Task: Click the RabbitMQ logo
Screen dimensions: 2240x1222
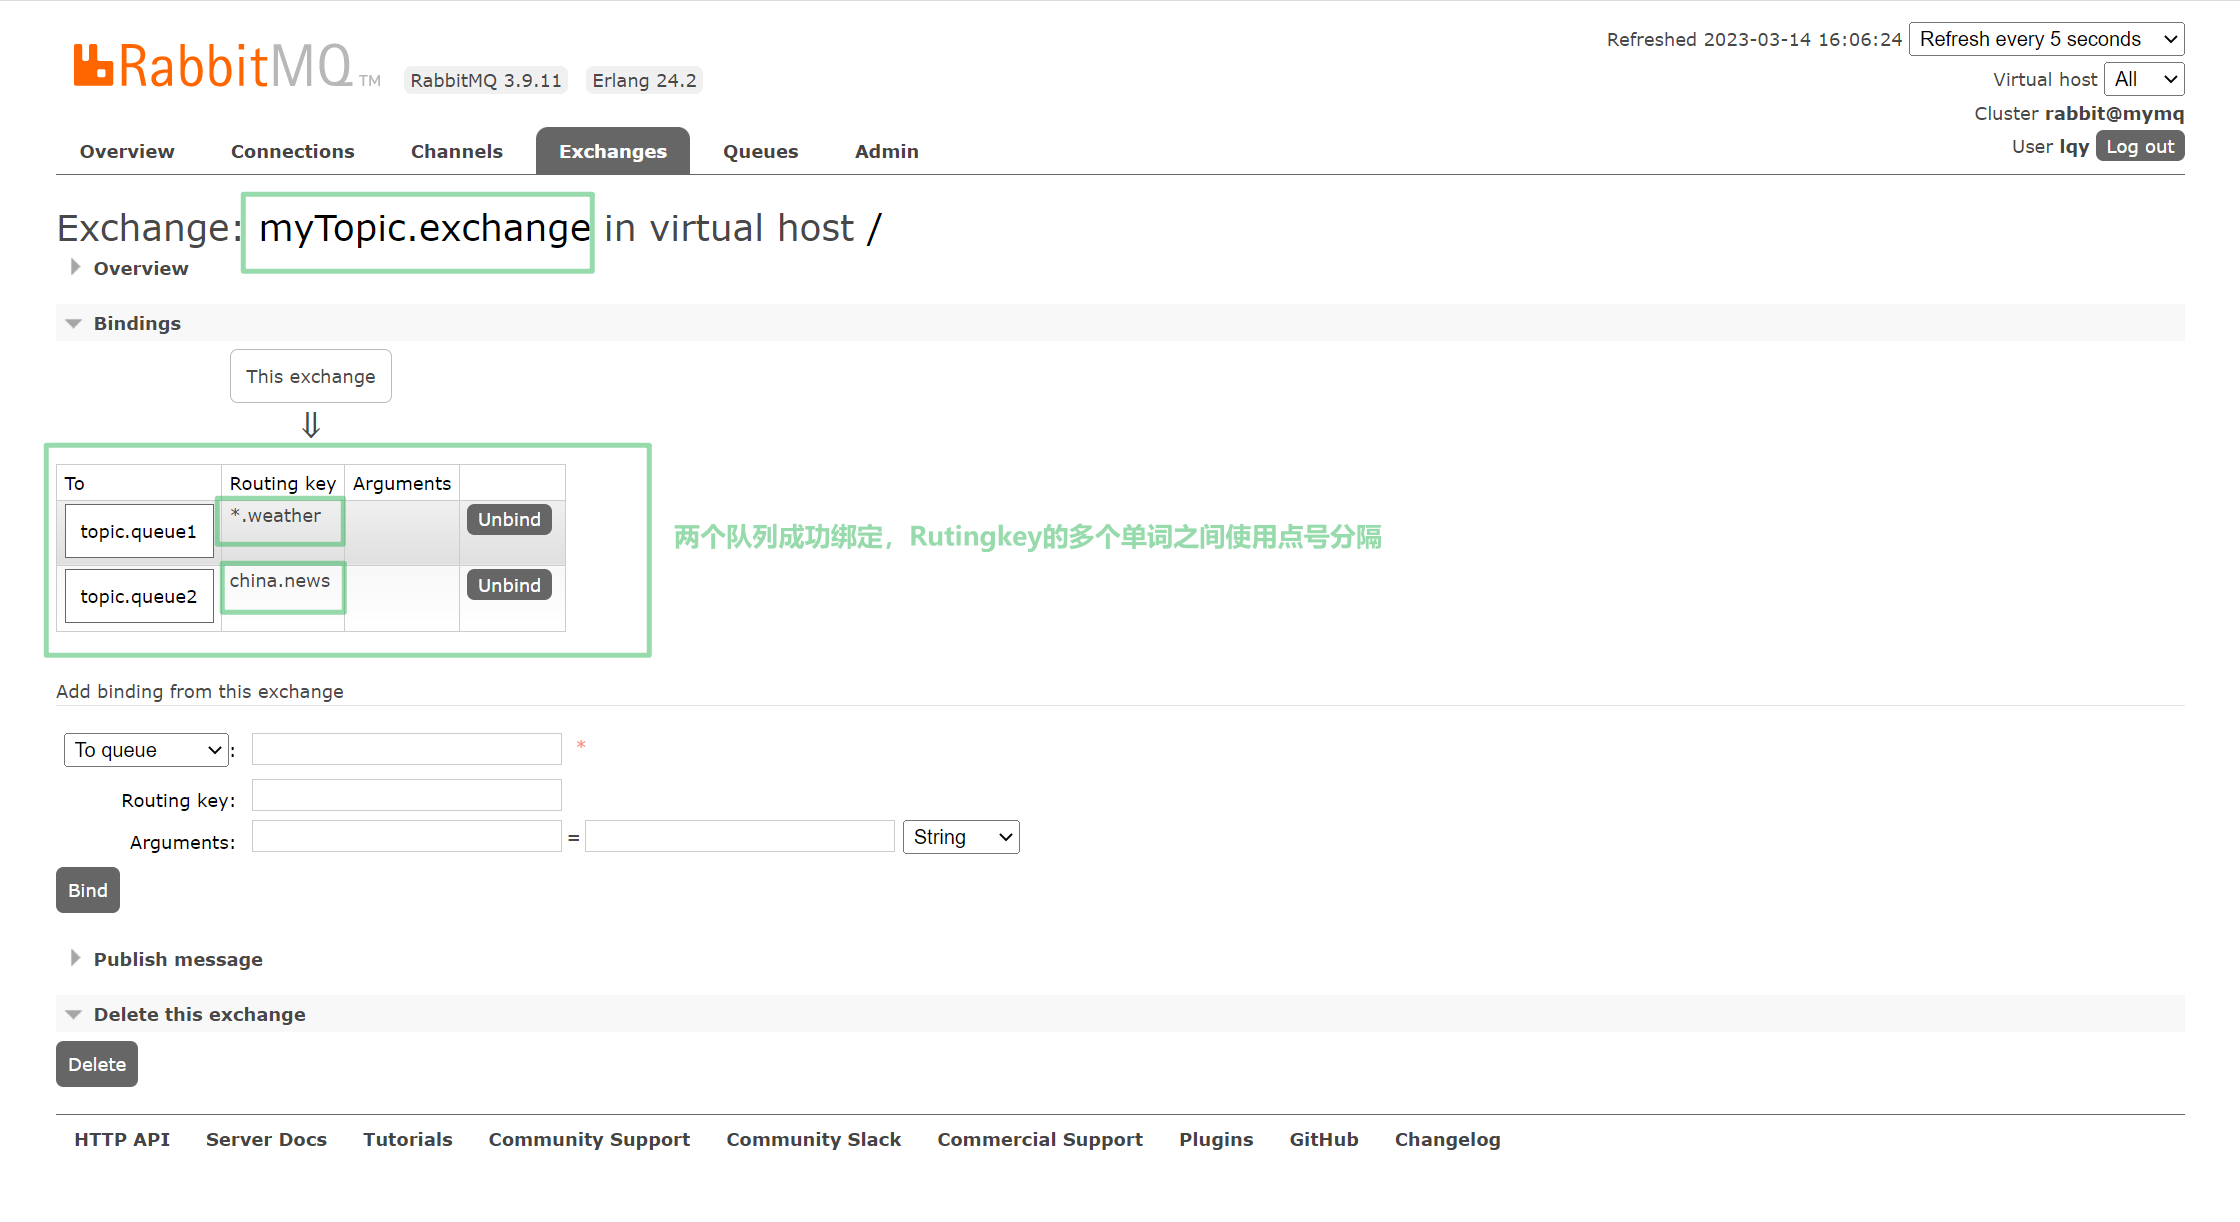Action: pyautogui.click(x=212, y=66)
